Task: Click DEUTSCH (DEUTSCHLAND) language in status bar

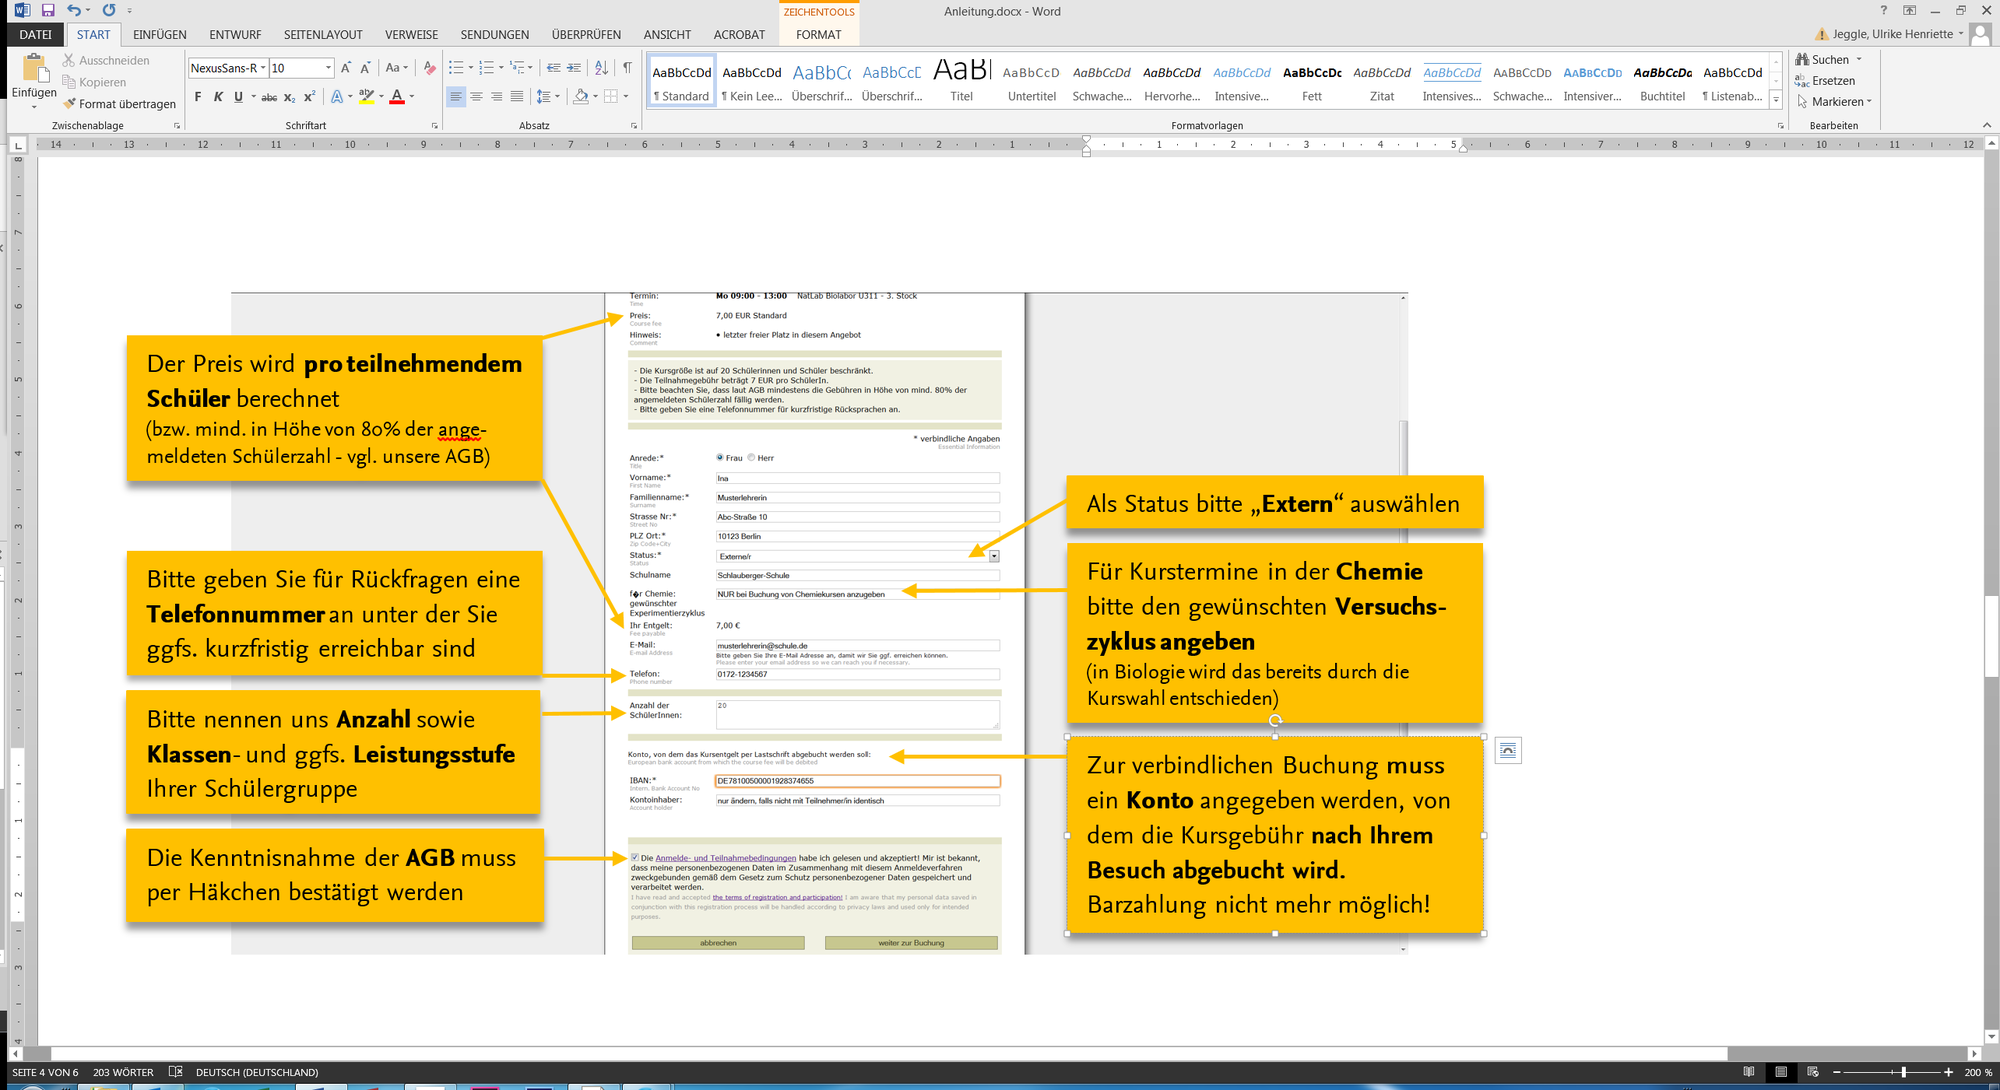Action: (x=257, y=1072)
